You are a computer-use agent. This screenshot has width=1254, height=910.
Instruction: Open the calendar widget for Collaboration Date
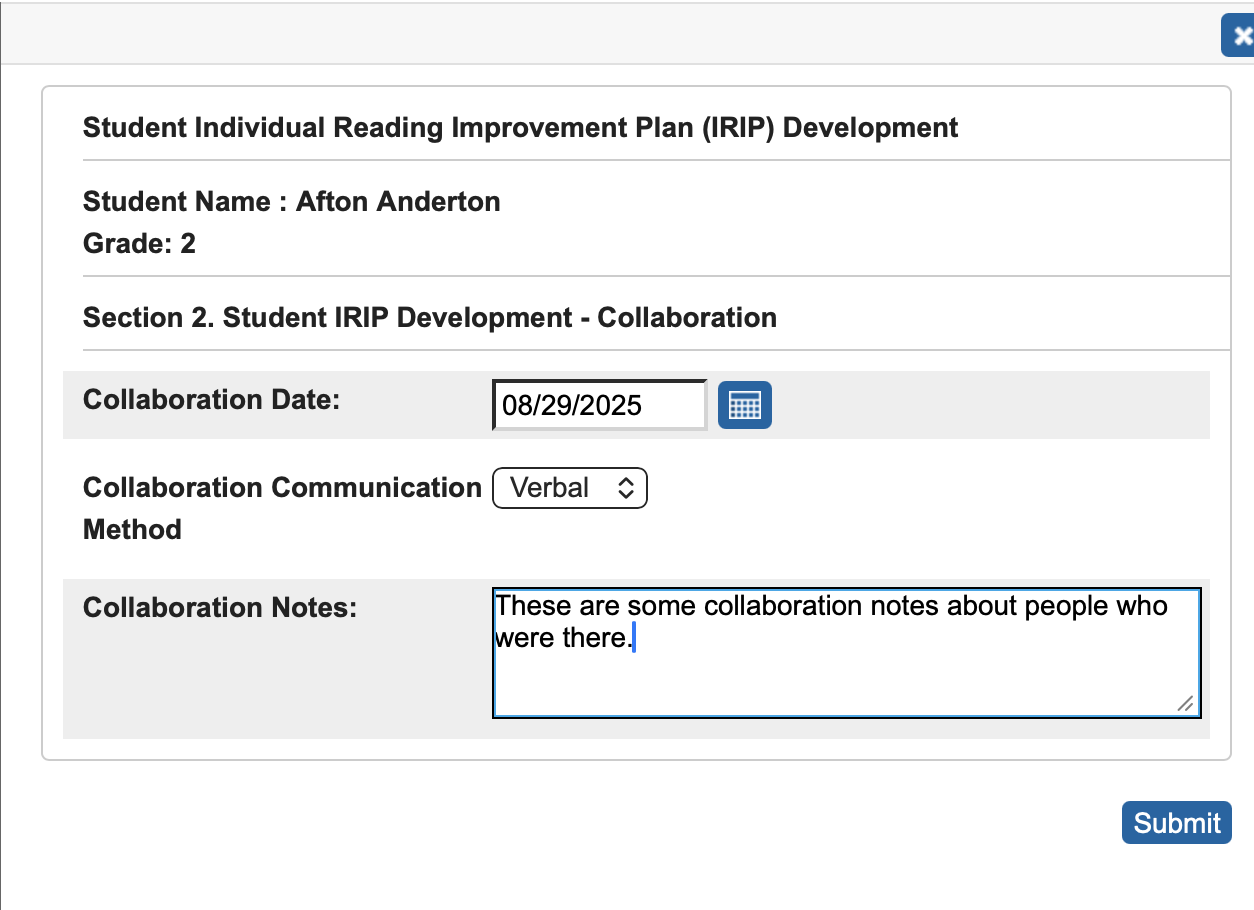pos(745,404)
